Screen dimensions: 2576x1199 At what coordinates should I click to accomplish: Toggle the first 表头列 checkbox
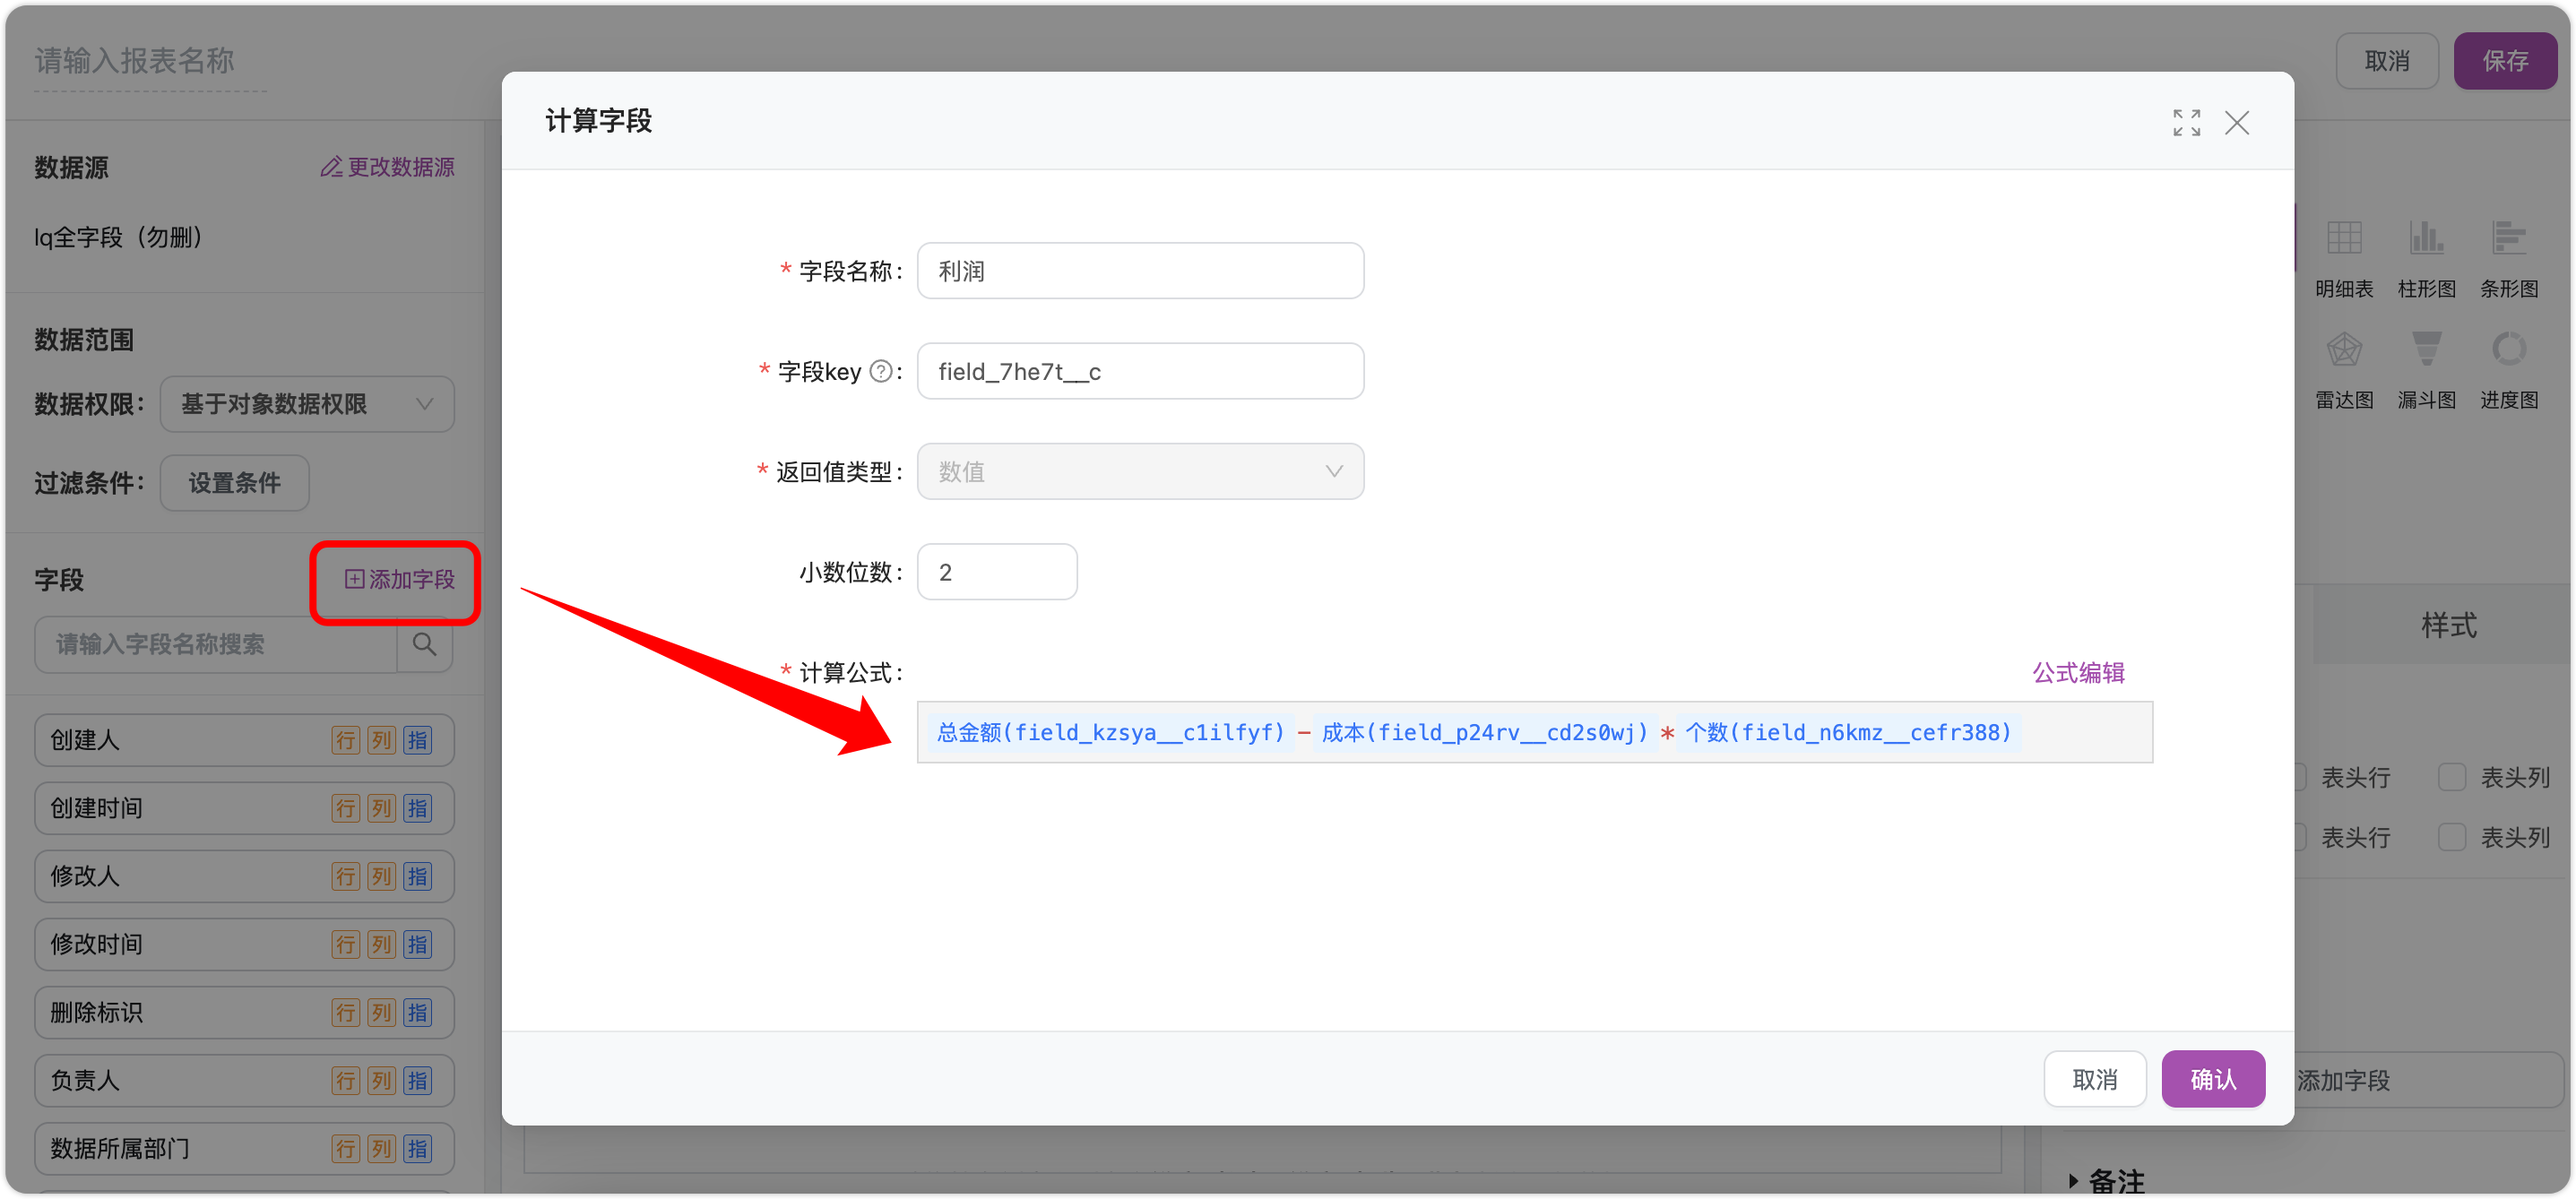(2451, 777)
